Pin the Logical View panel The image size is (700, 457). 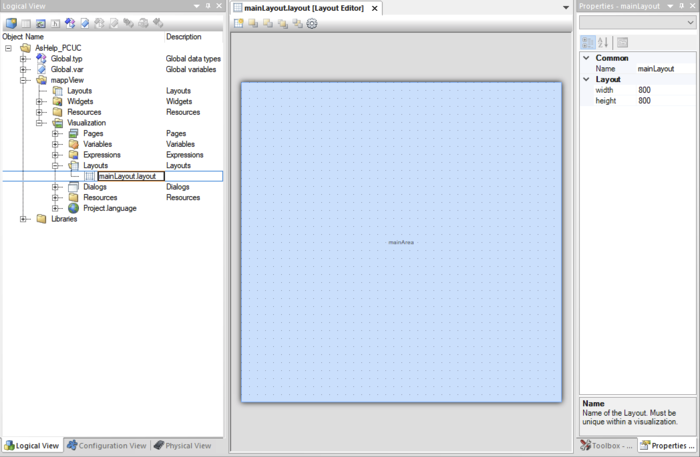click(x=208, y=6)
